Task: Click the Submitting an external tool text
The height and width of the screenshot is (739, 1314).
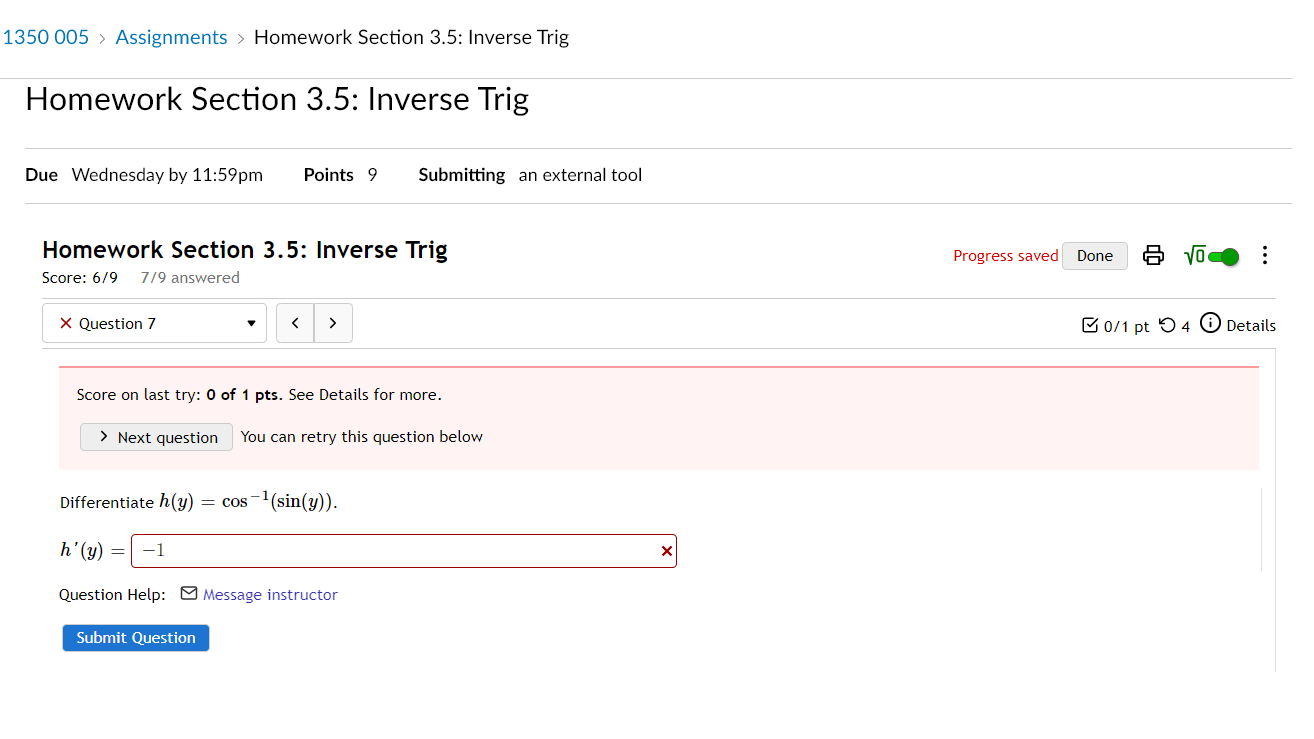Action: pos(530,175)
